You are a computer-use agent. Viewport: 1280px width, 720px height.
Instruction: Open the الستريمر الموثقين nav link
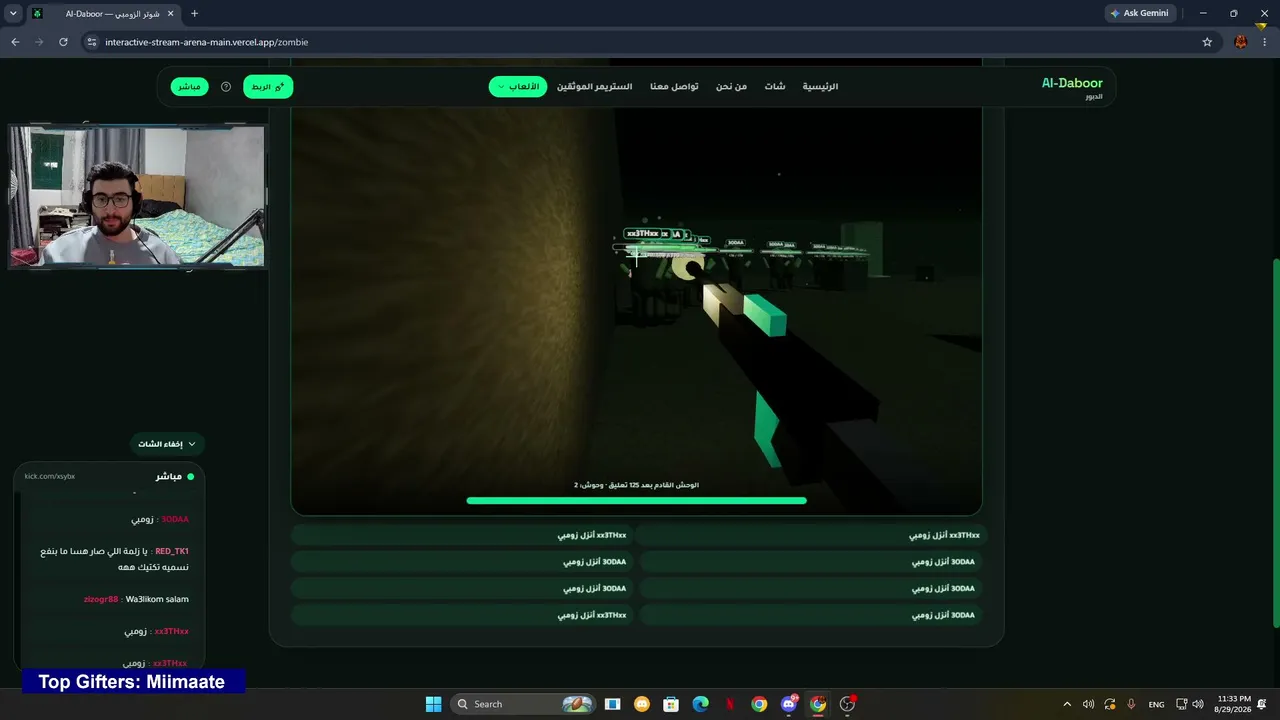pyautogui.click(x=594, y=87)
